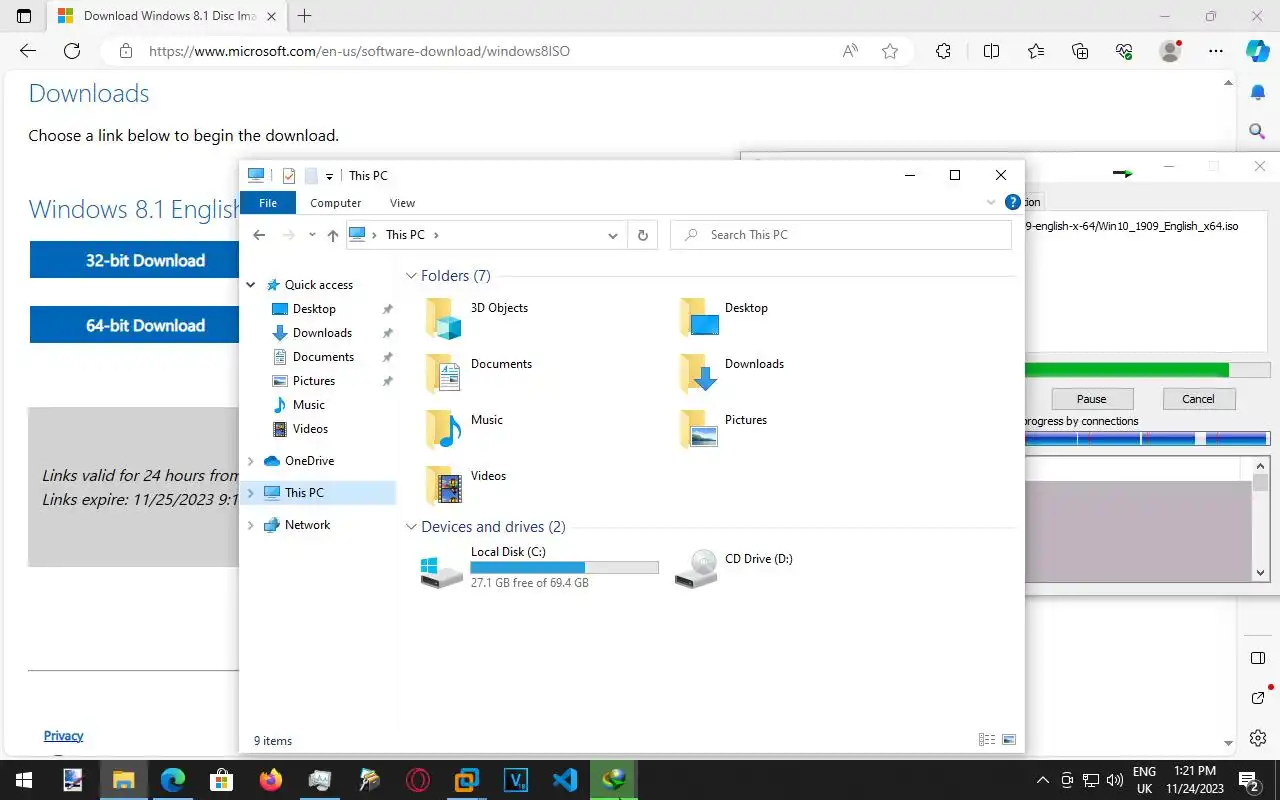Toggle Edge split screen icon

tap(992, 51)
